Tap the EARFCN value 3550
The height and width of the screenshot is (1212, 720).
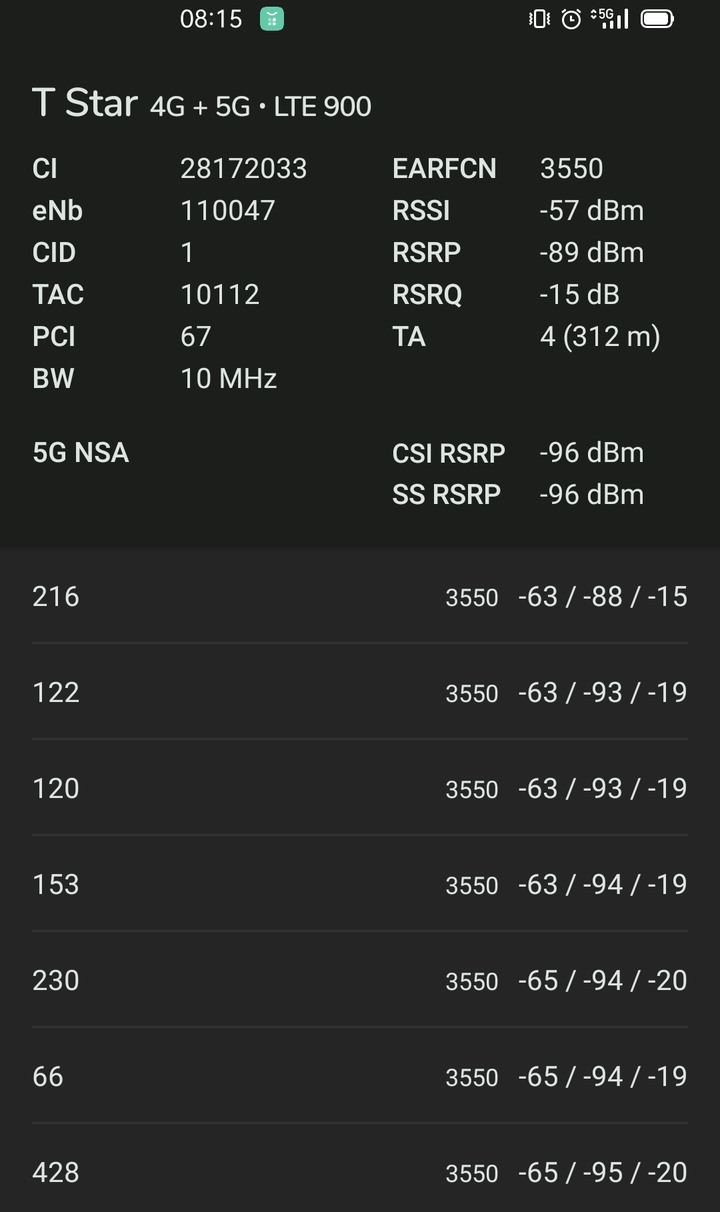pyautogui.click(x=571, y=169)
